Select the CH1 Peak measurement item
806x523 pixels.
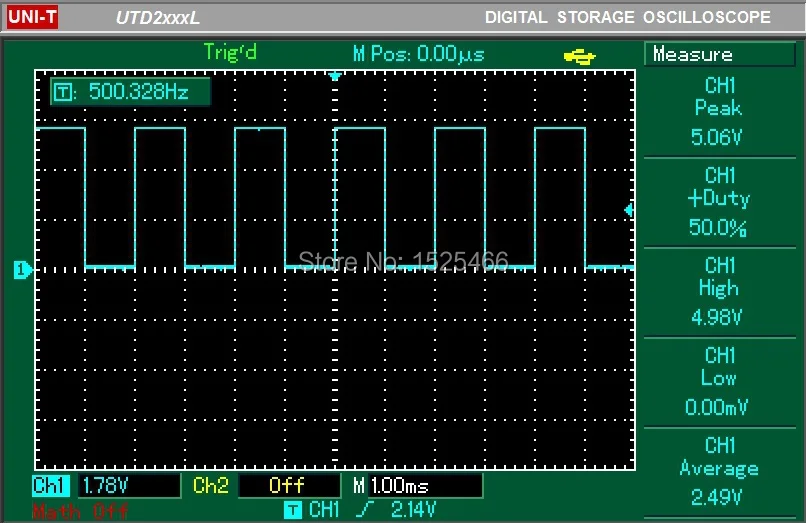click(719, 111)
